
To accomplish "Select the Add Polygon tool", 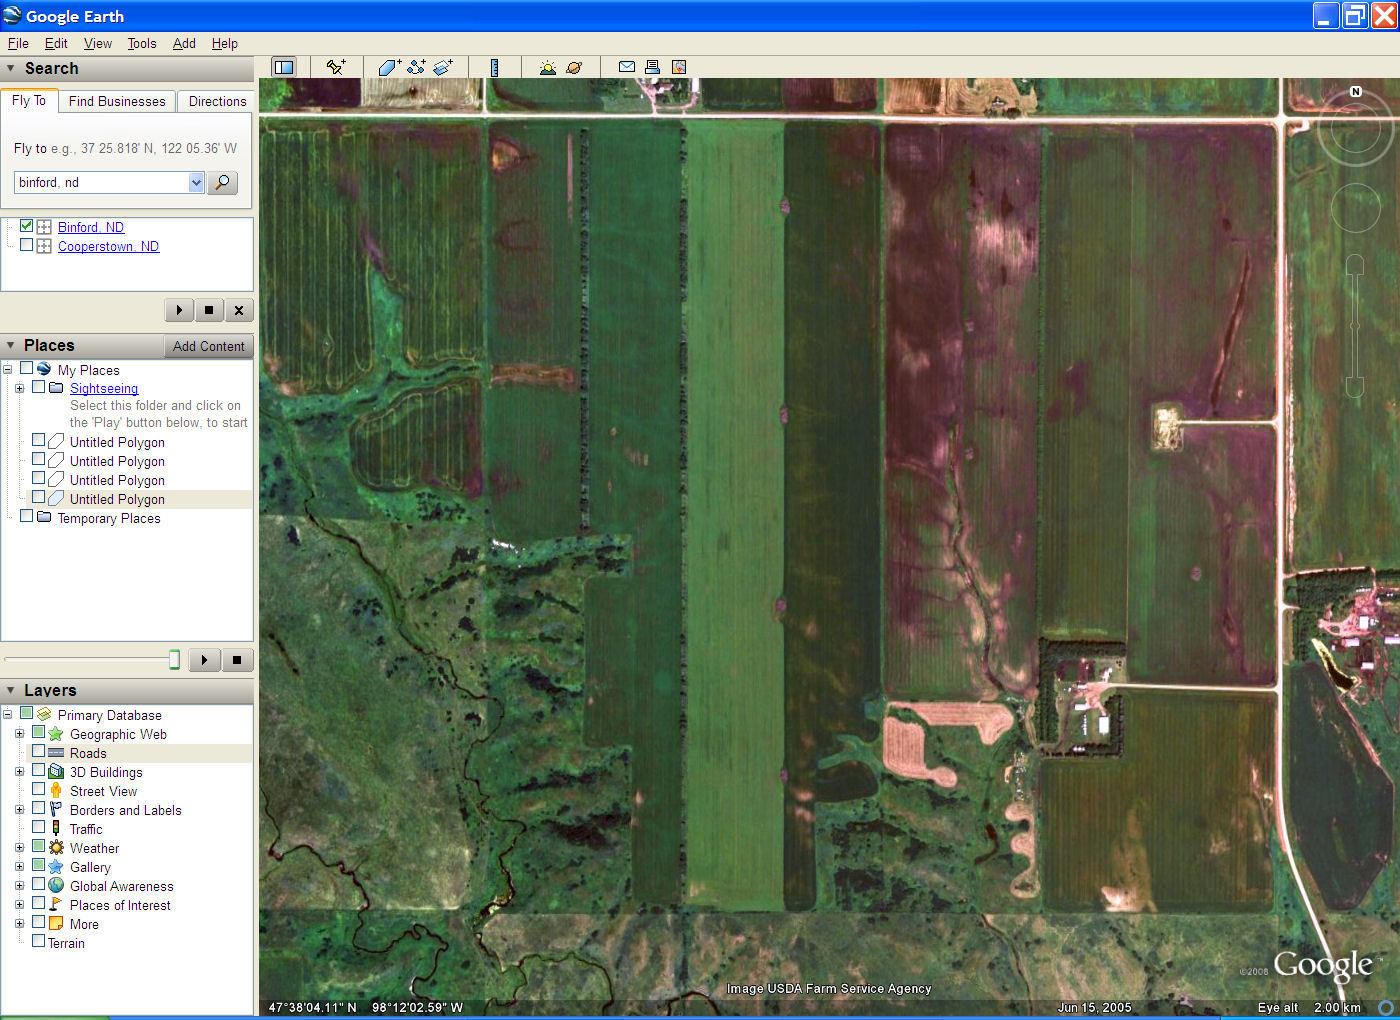I will [x=389, y=67].
